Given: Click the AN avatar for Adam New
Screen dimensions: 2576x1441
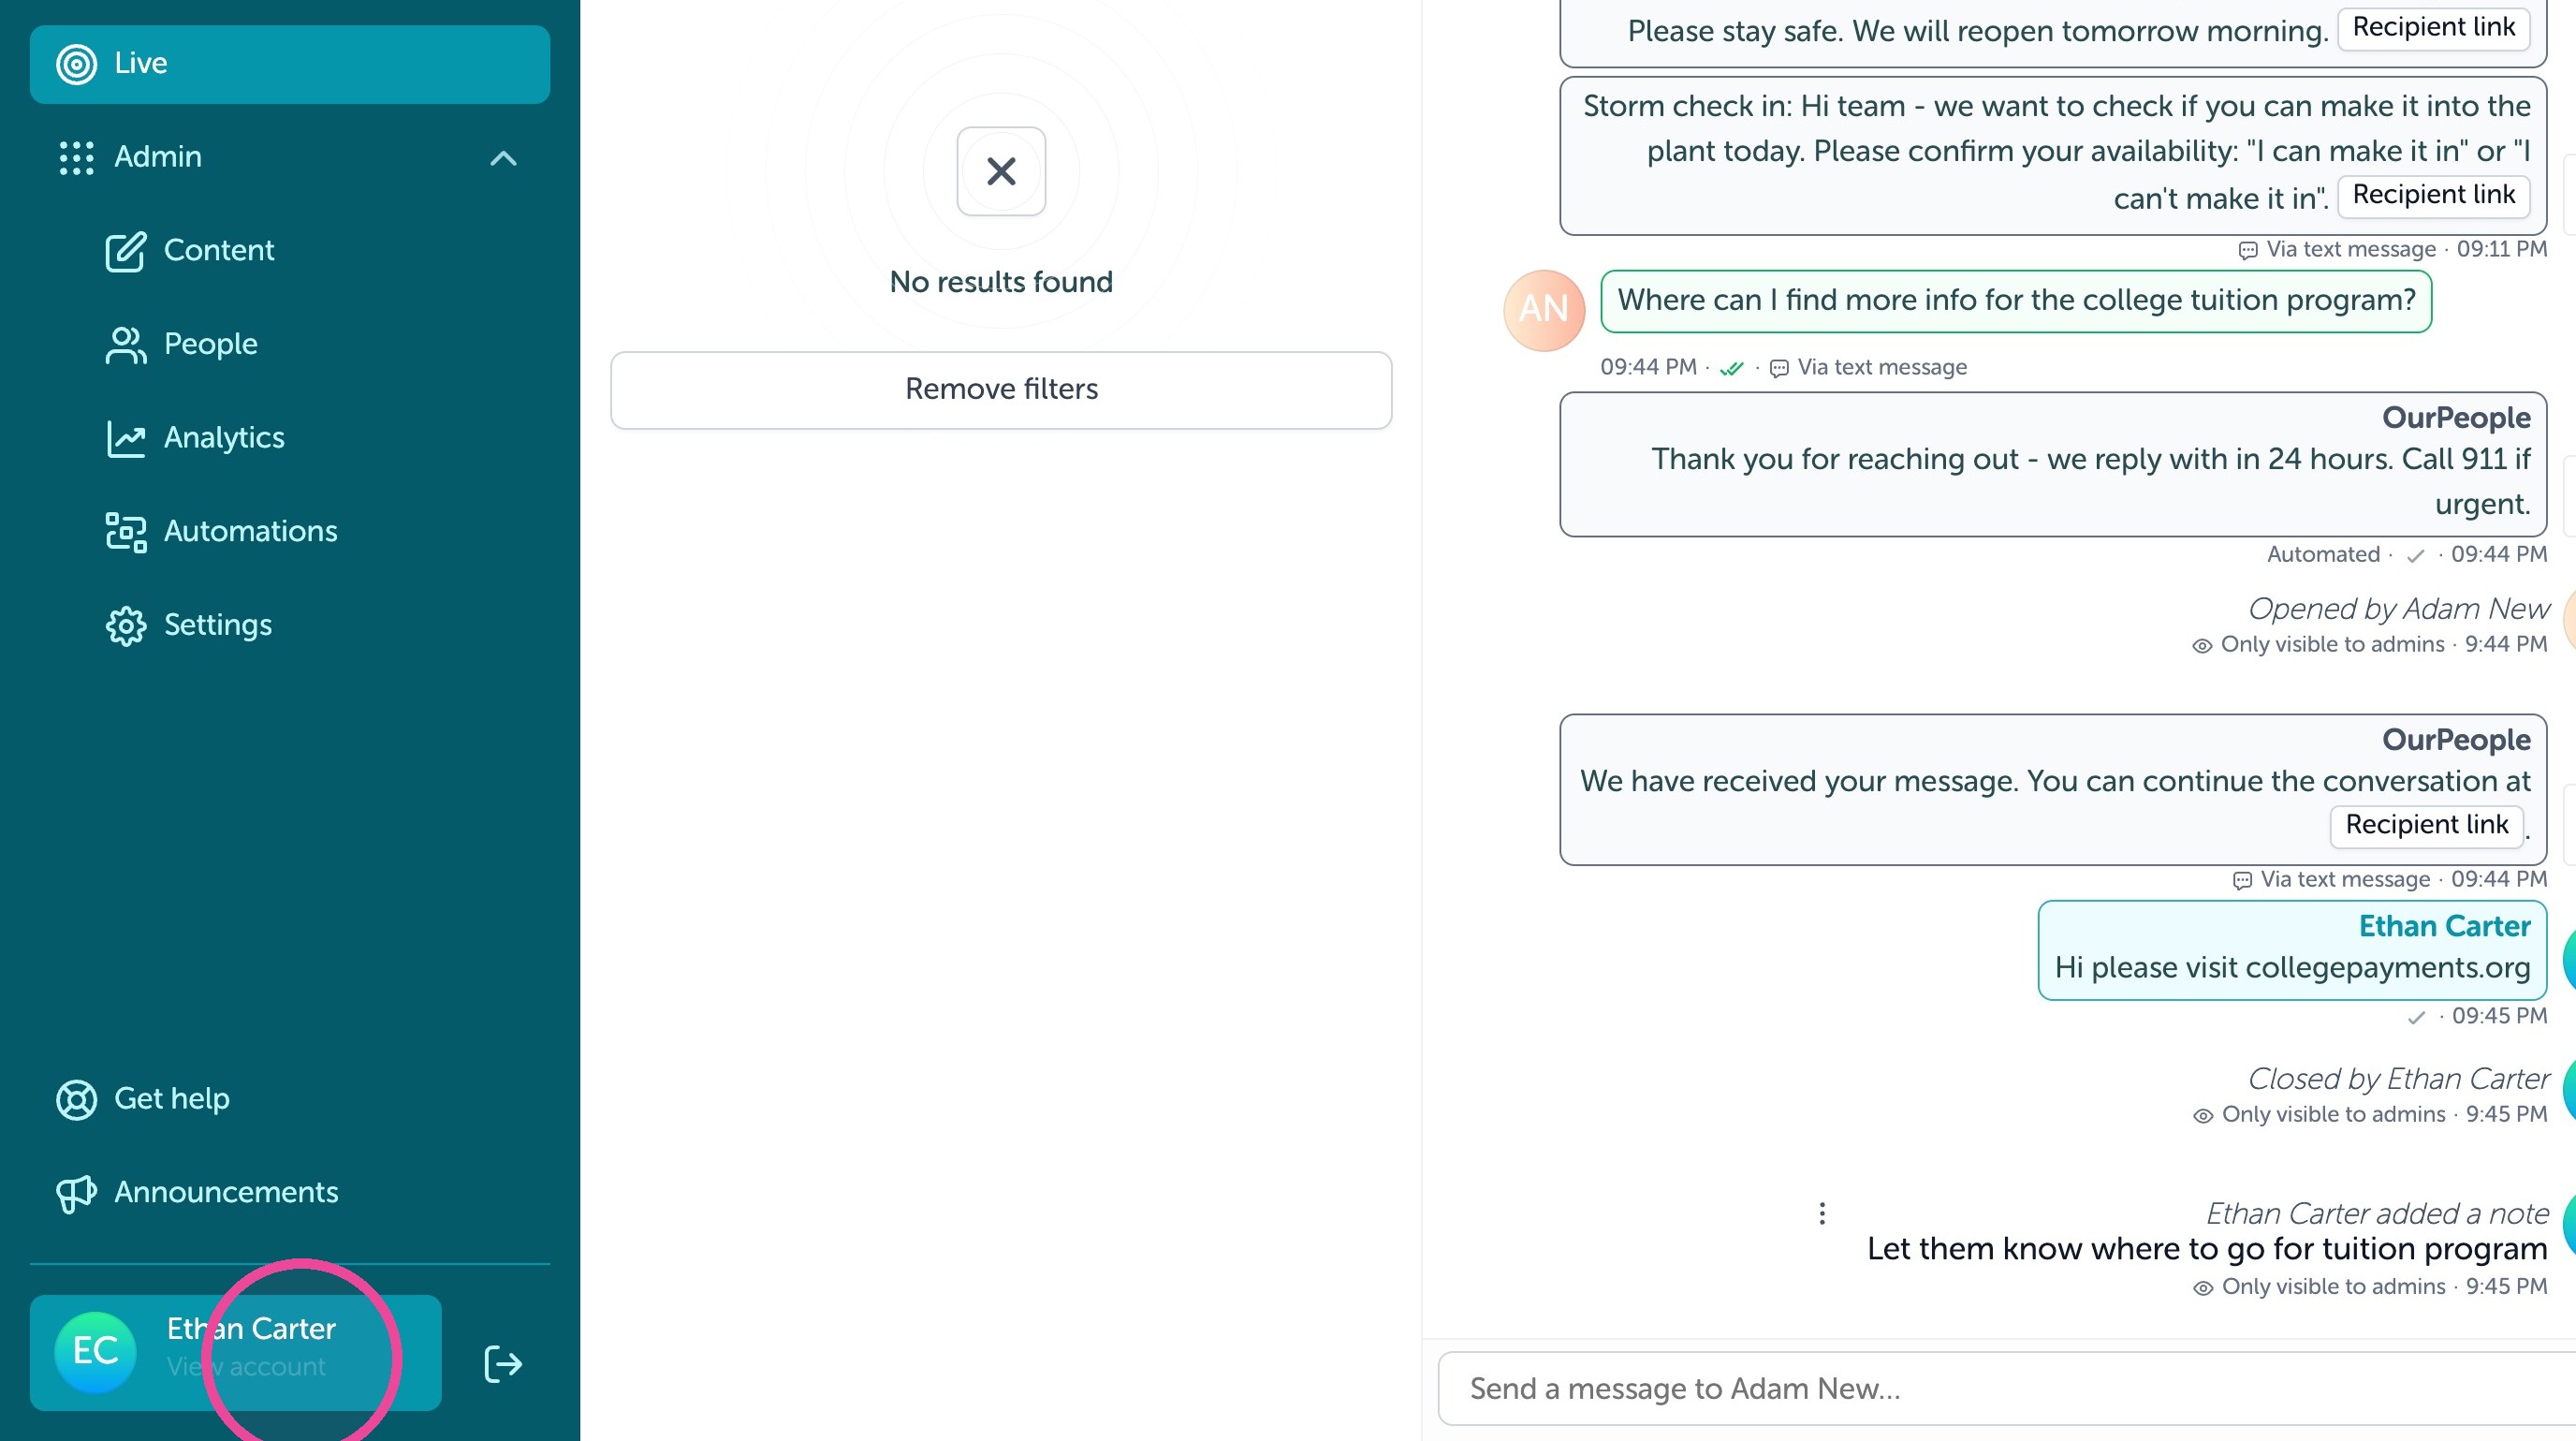Looking at the screenshot, I should click(1544, 309).
